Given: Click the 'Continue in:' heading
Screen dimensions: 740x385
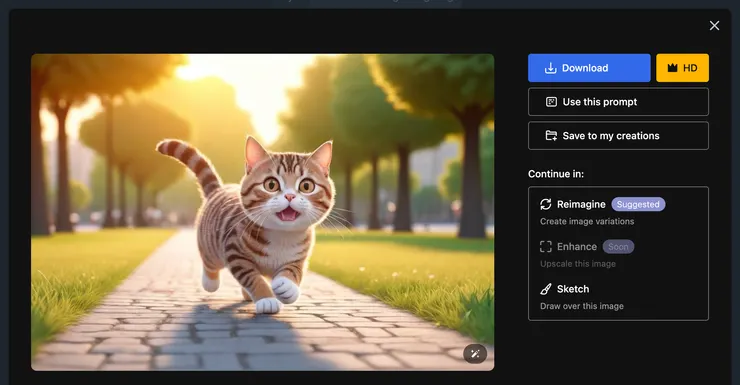Looking at the screenshot, I should coord(556,174).
